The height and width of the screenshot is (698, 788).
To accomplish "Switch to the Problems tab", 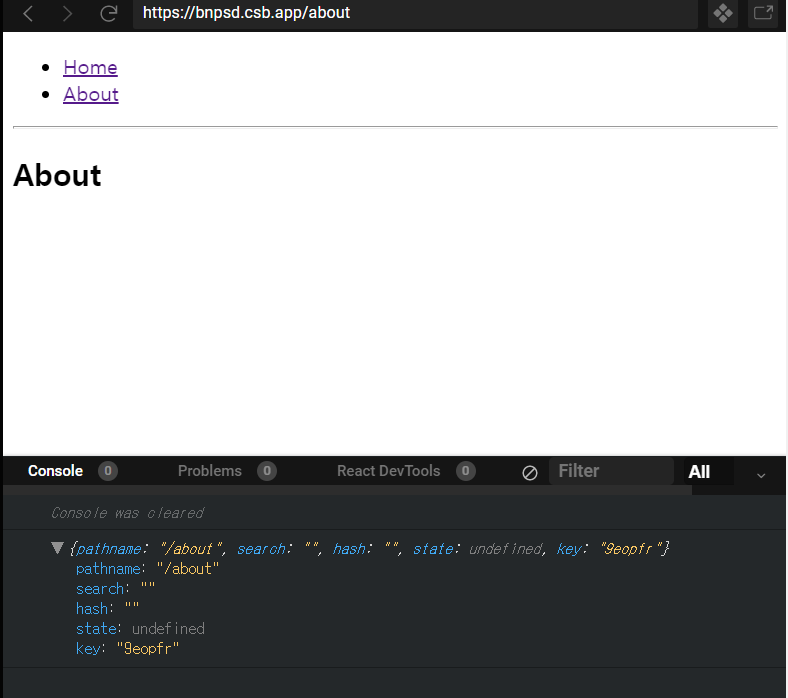I will point(210,471).
